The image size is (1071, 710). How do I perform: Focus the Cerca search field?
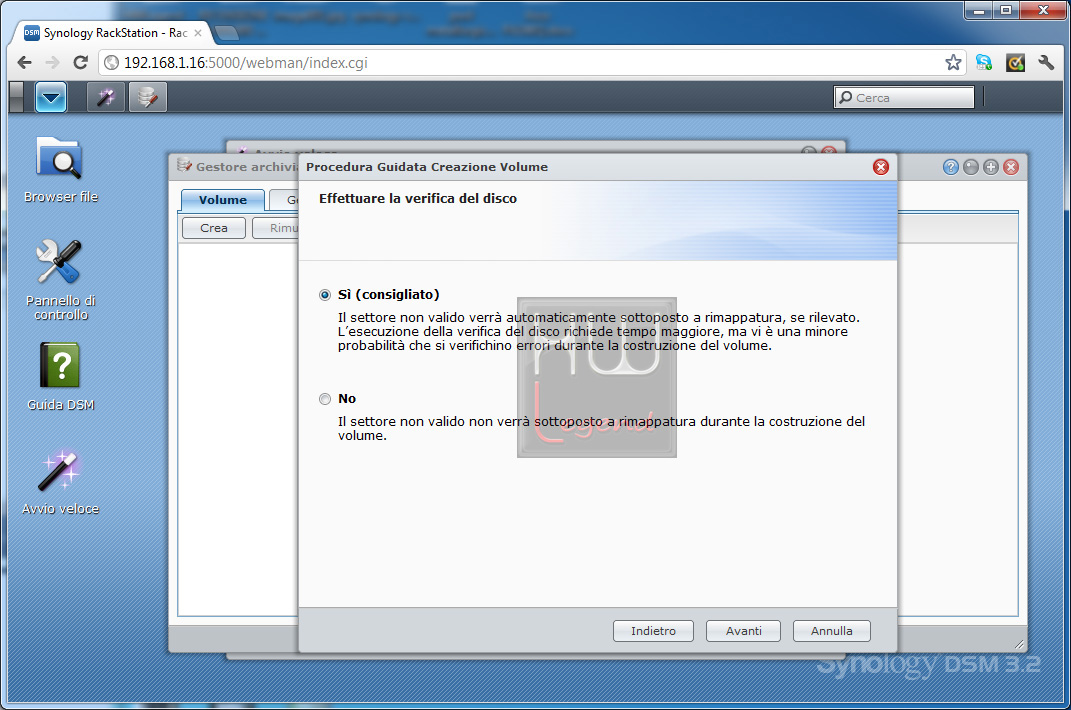pyautogui.click(x=904, y=97)
